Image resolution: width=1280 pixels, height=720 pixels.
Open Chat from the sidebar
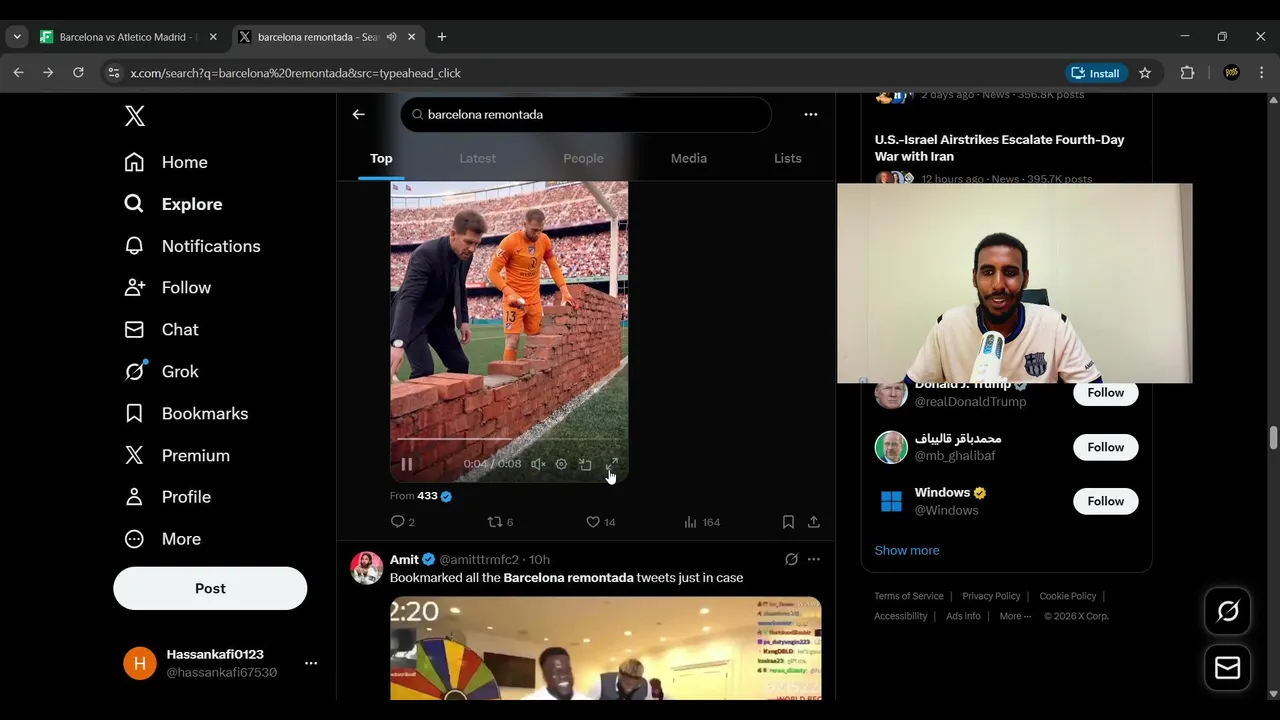[x=161, y=330]
